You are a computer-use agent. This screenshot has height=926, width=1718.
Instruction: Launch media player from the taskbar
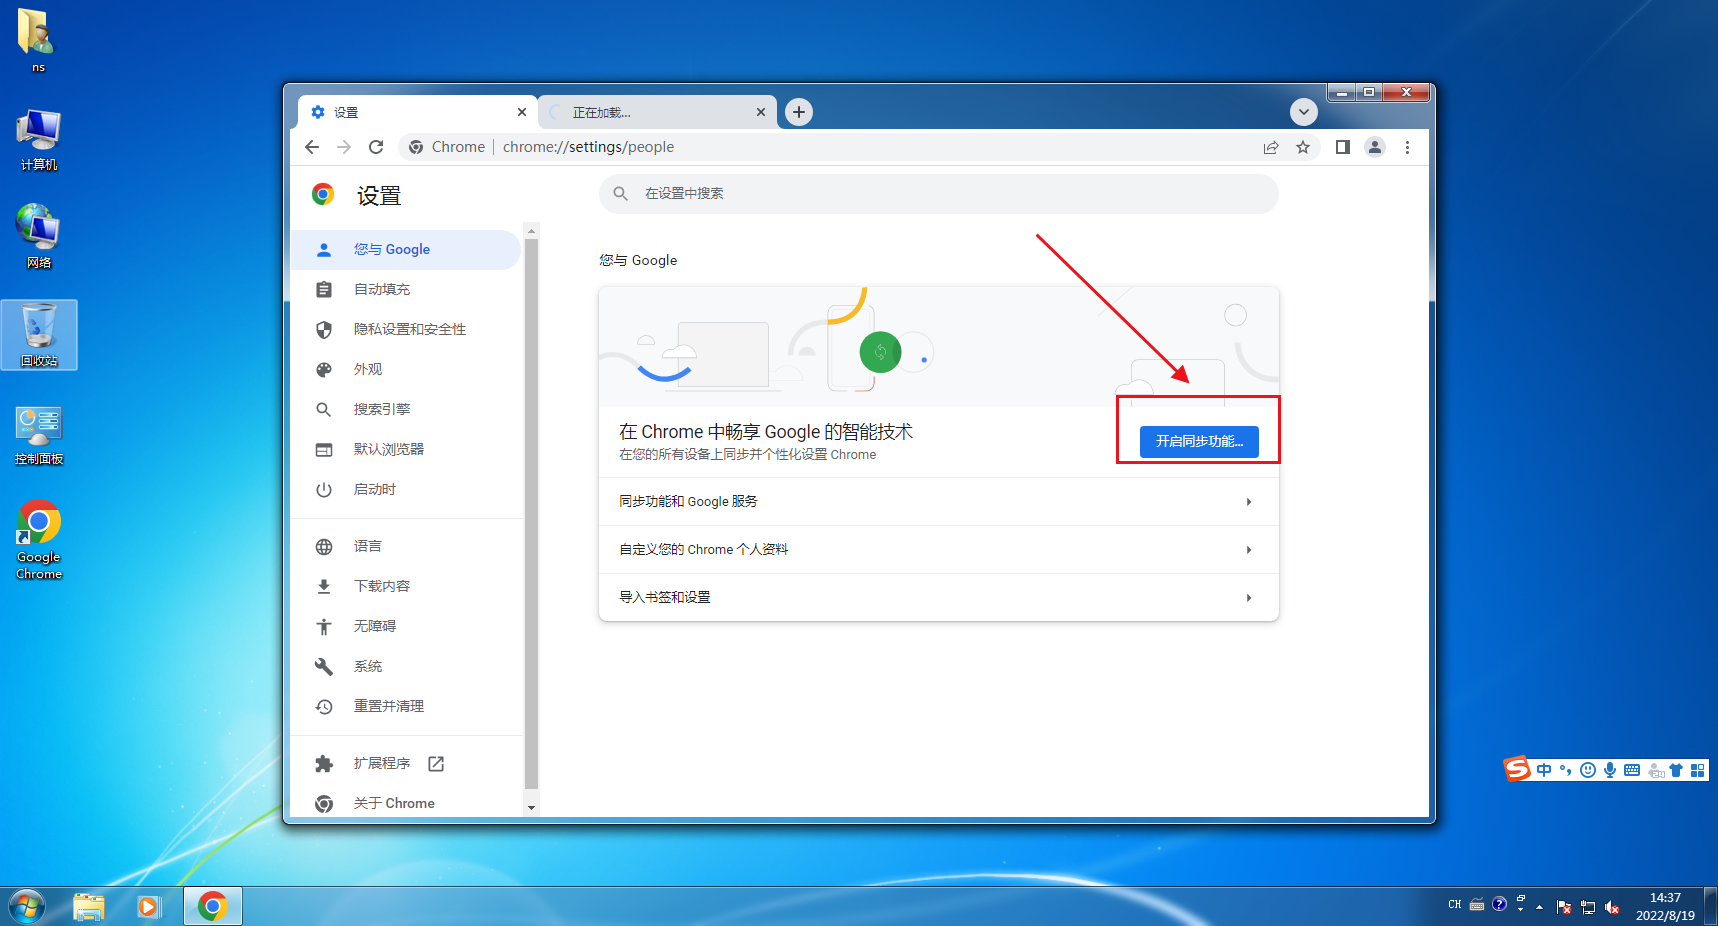(x=149, y=907)
